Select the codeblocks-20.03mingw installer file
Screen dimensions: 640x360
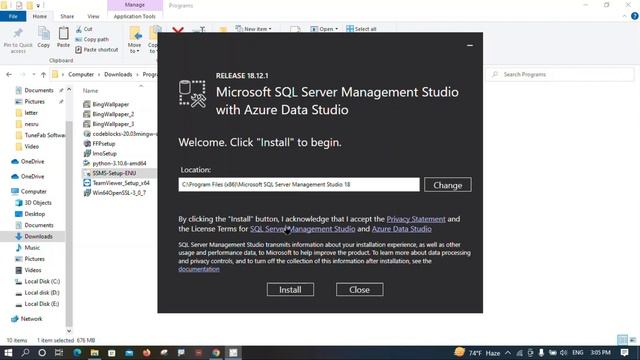[x=120, y=133]
